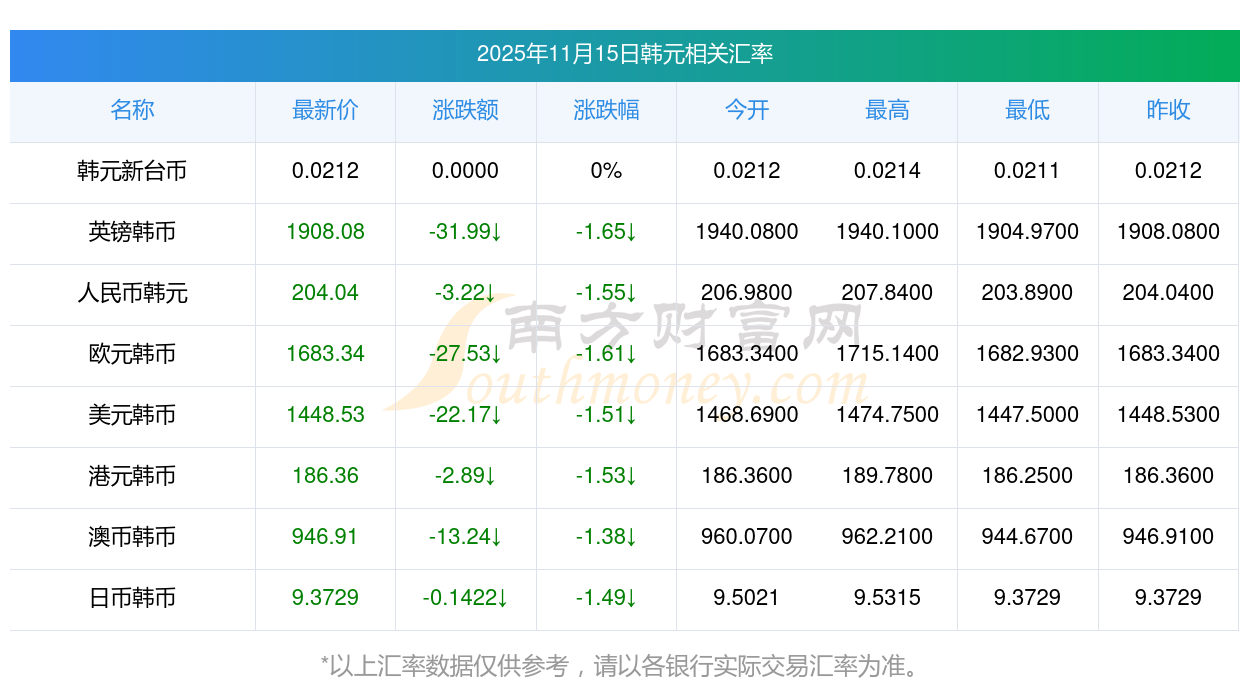Click the down arrow next to -3.22
This screenshot has width=1250, height=697.
pyautogui.click(x=490, y=294)
